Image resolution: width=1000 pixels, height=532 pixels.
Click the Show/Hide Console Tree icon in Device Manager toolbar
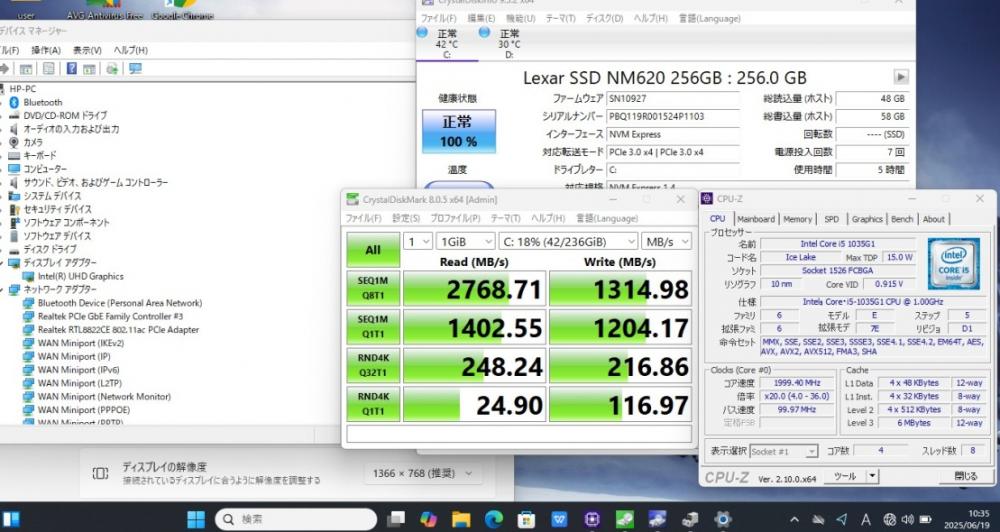(26, 69)
